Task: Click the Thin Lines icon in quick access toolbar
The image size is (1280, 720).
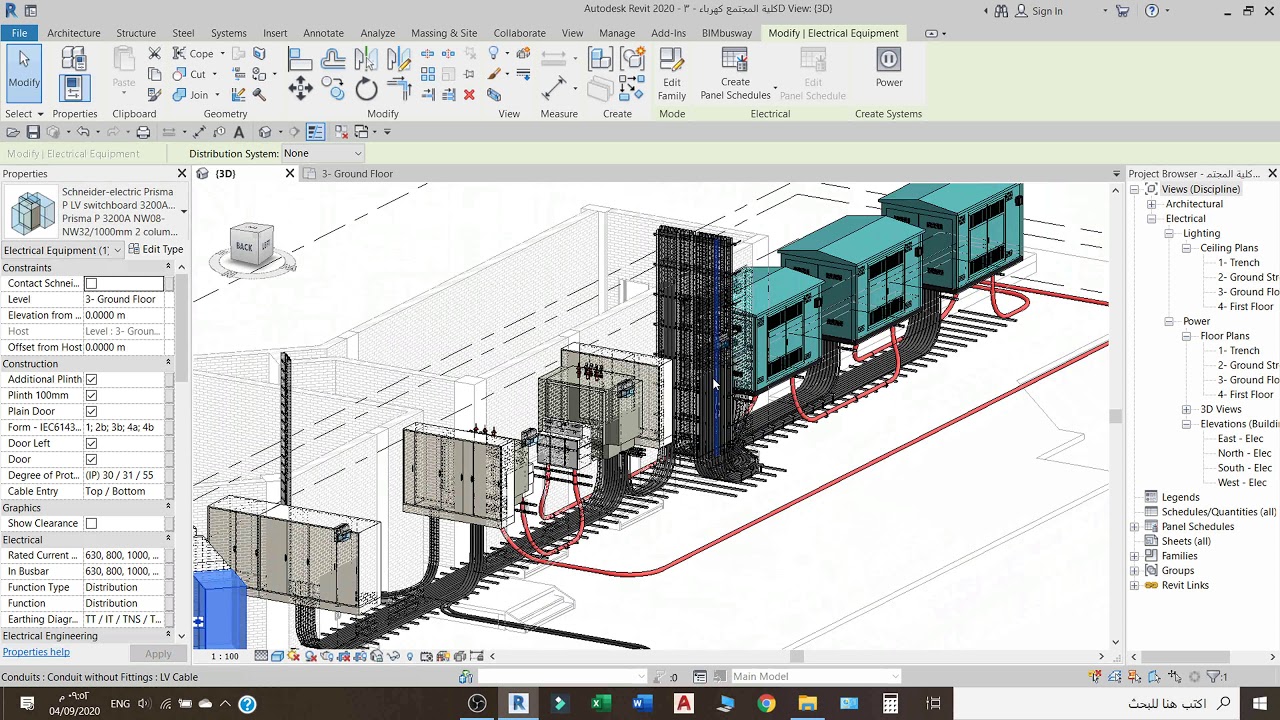Action: [x=315, y=132]
